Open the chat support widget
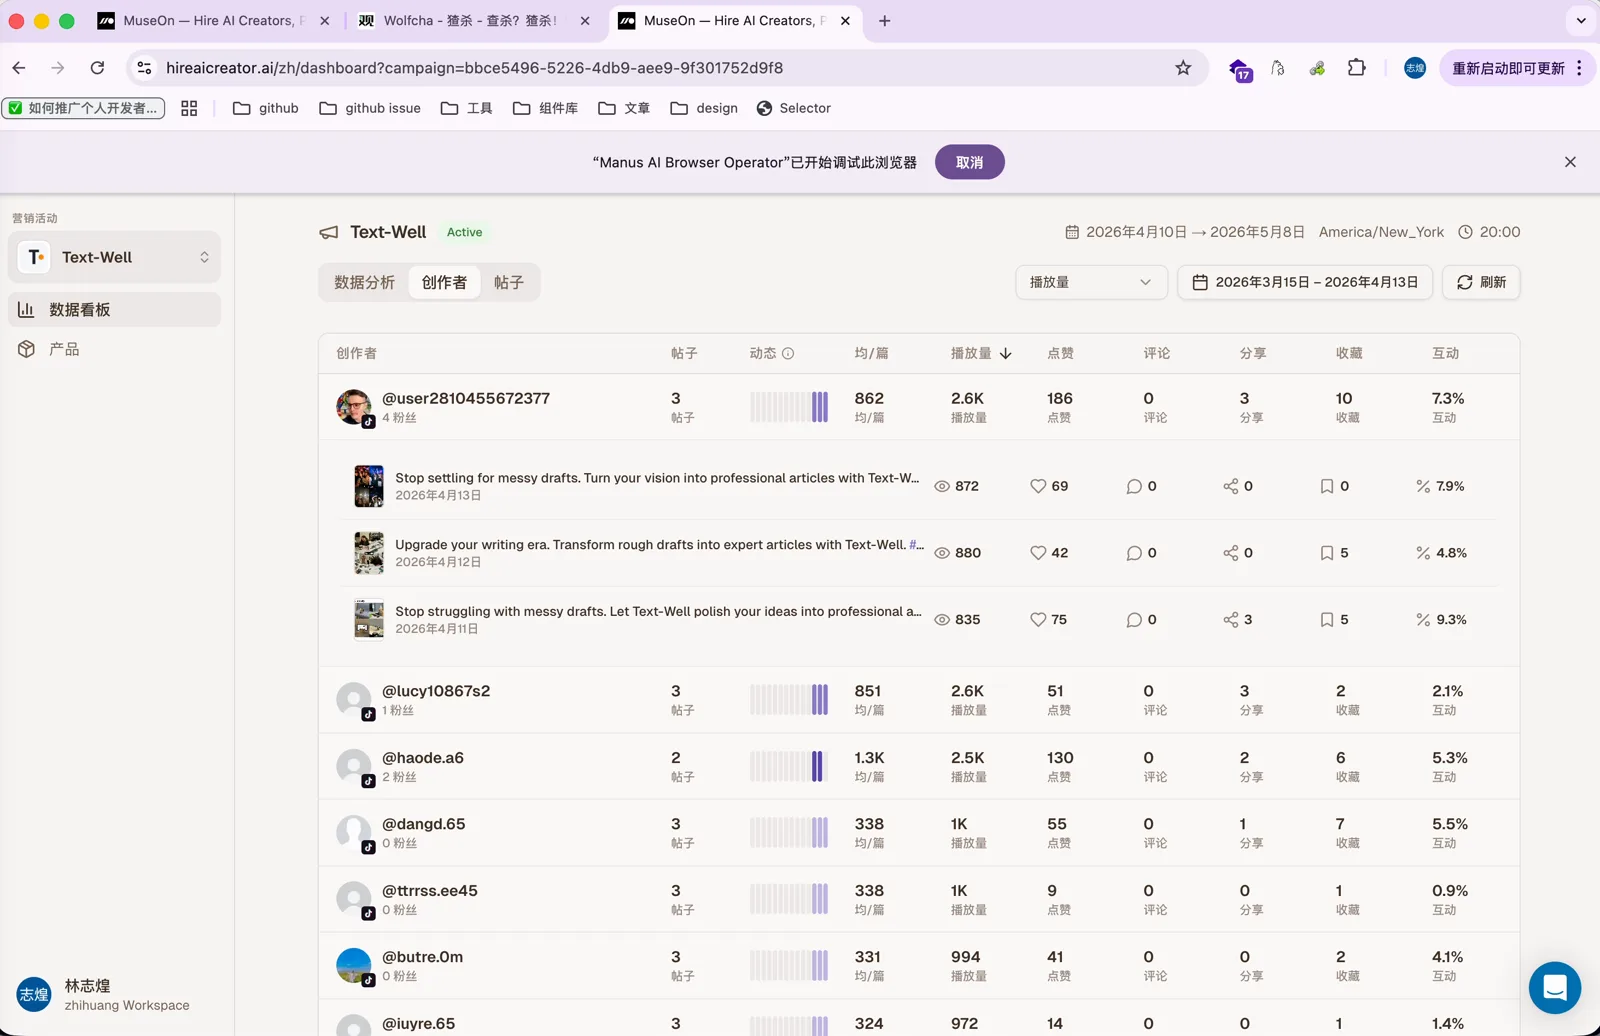This screenshot has height=1036, width=1600. [1554, 987]
